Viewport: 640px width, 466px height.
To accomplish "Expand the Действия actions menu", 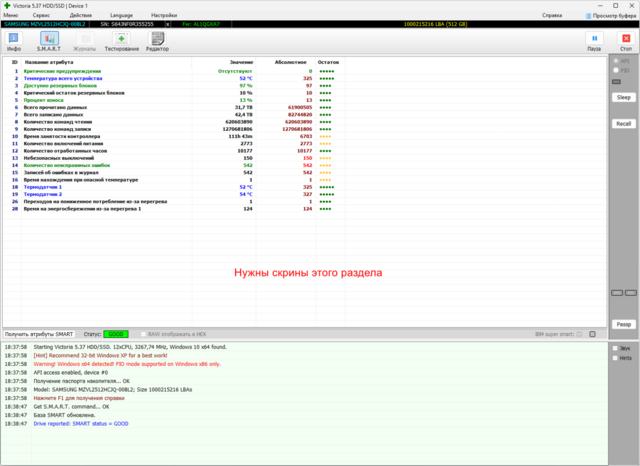I will pos(81,16).
